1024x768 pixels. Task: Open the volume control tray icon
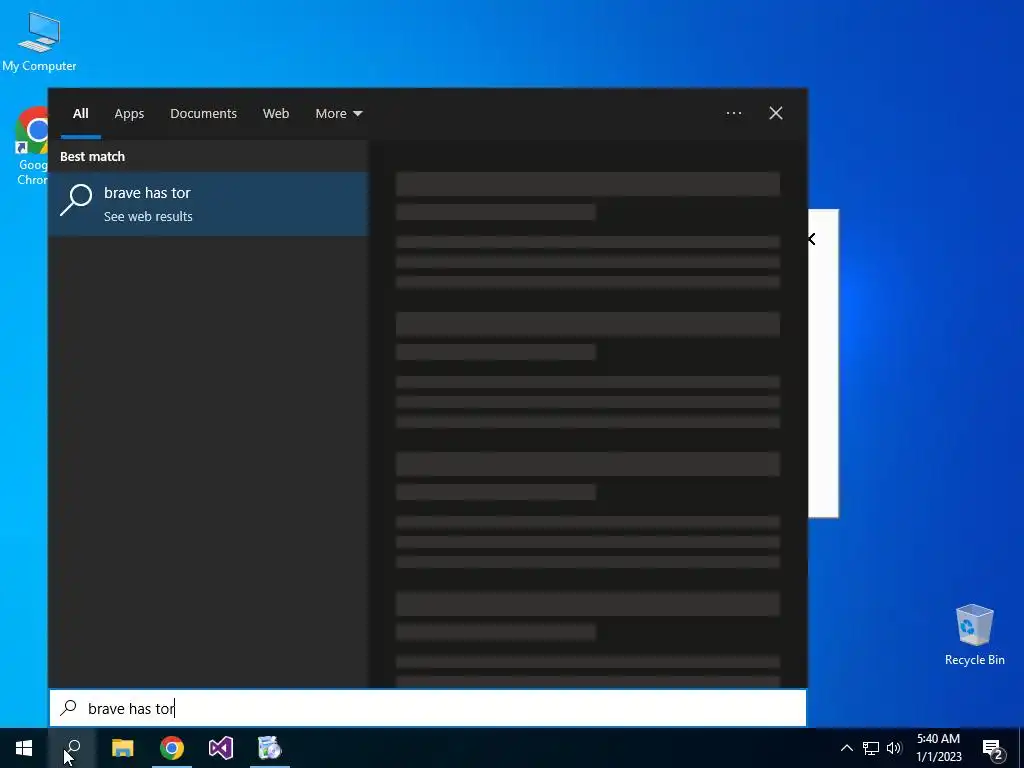[x=894, y=748]
